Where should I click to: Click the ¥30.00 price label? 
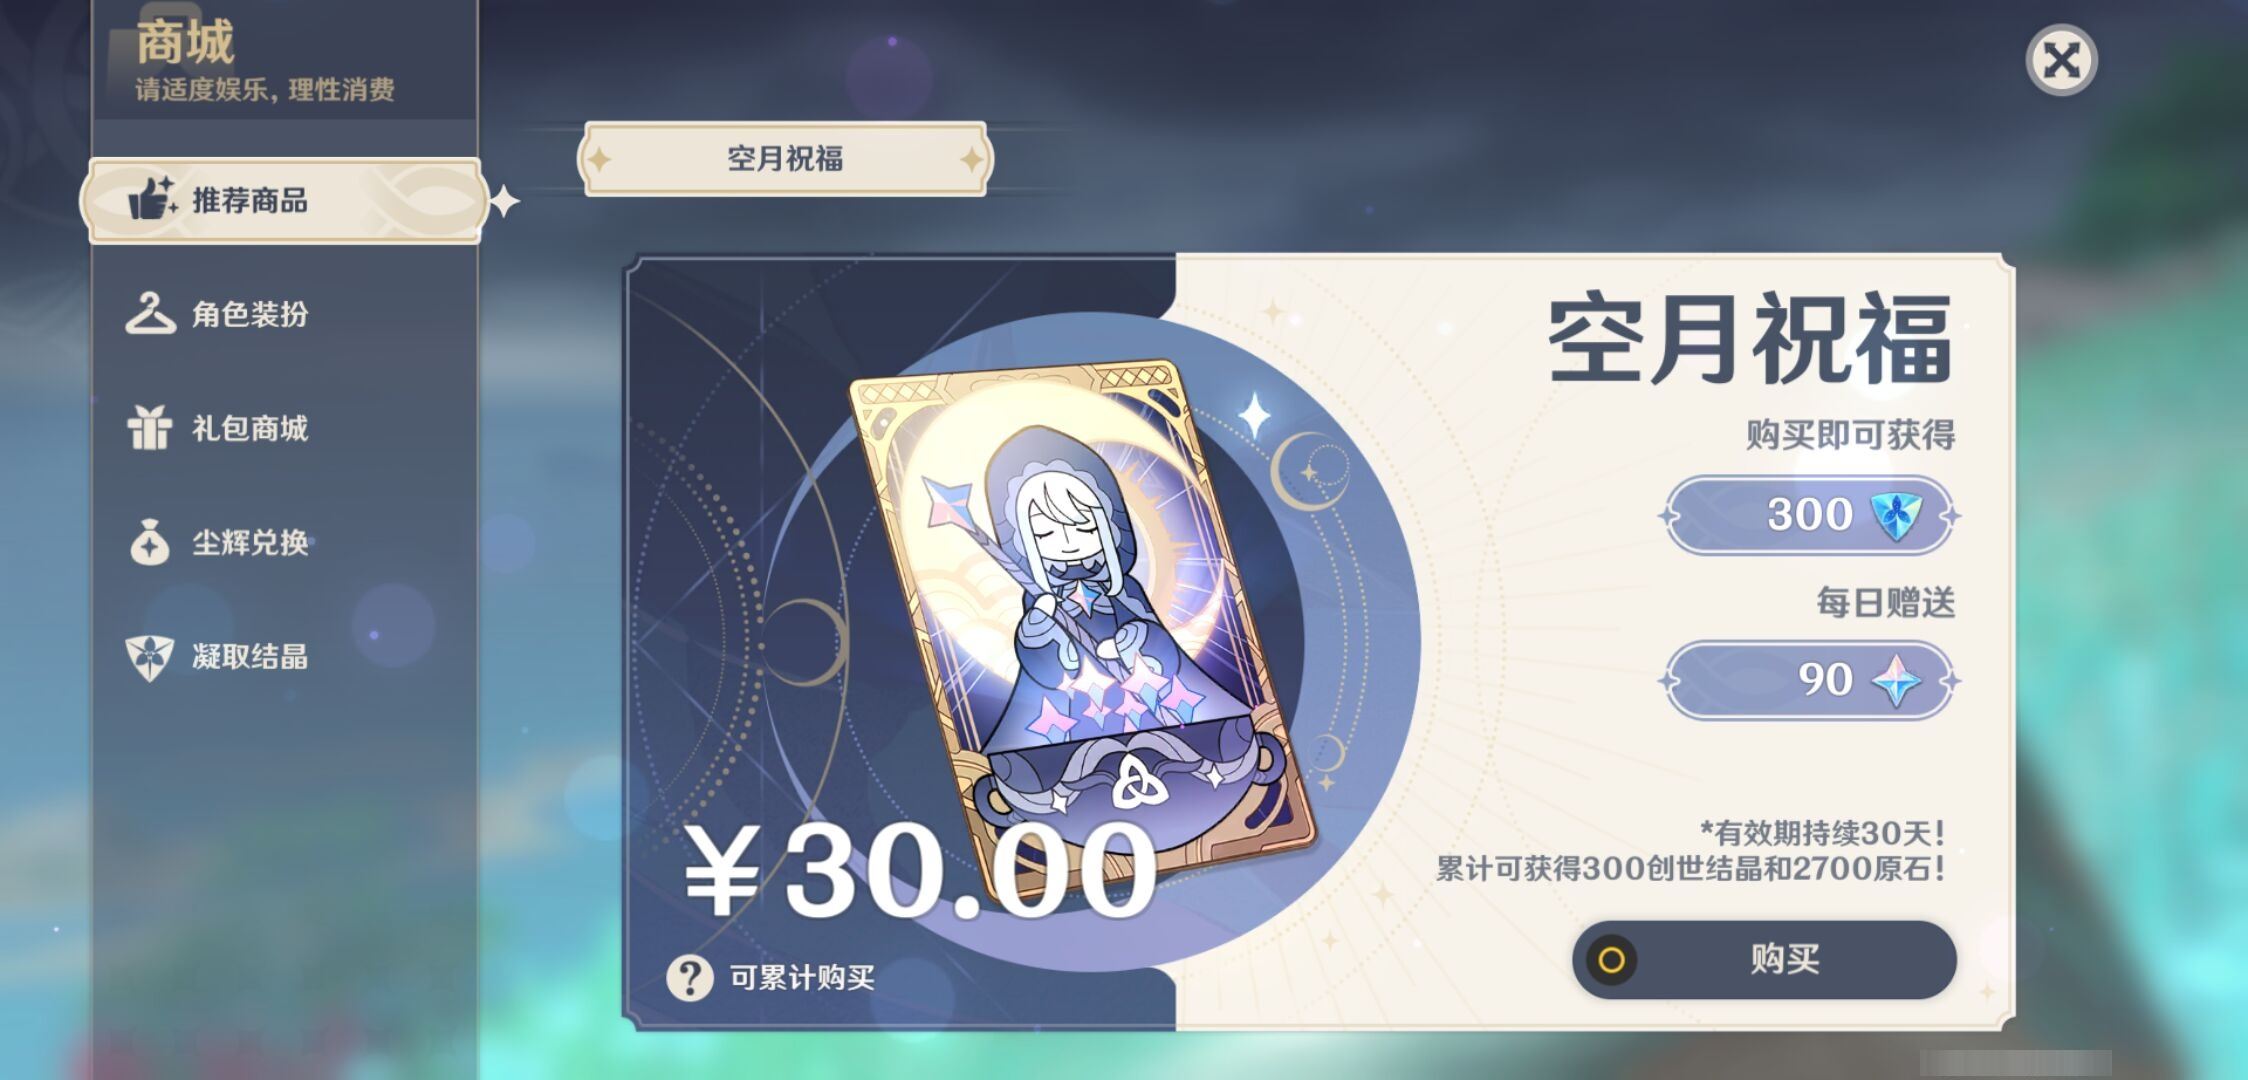point(920,870)
